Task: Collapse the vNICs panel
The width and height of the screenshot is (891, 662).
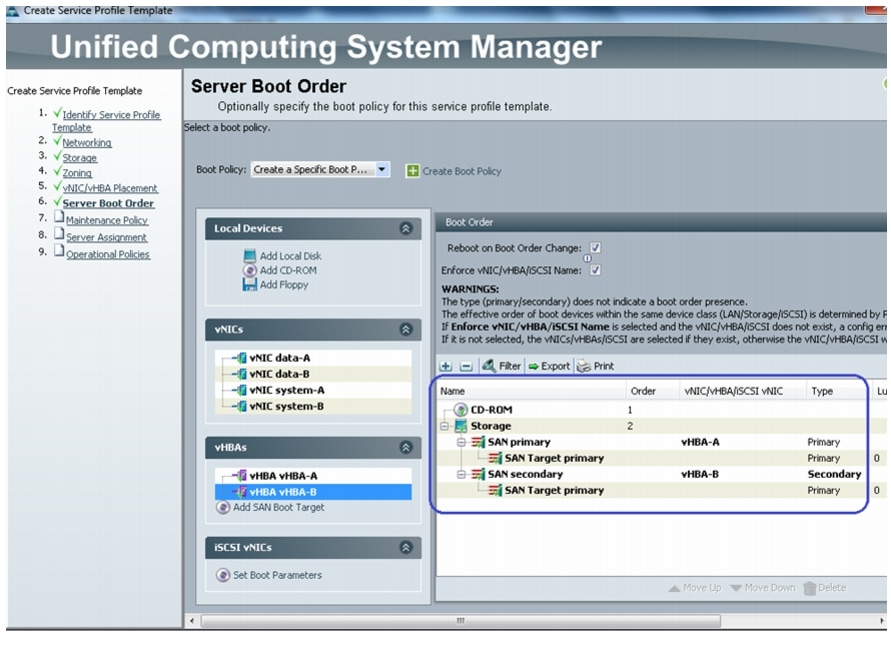Action: click(406, 330)
